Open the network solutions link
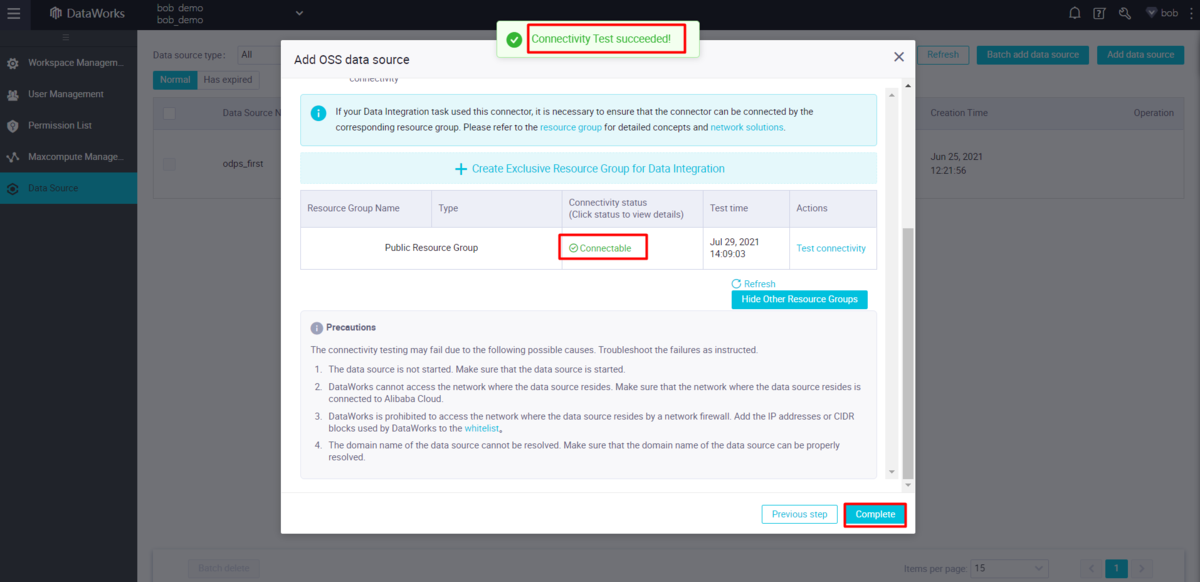The height and width of the screenshot is (582, 1200). pyautogui.click(x=747, y=128)
